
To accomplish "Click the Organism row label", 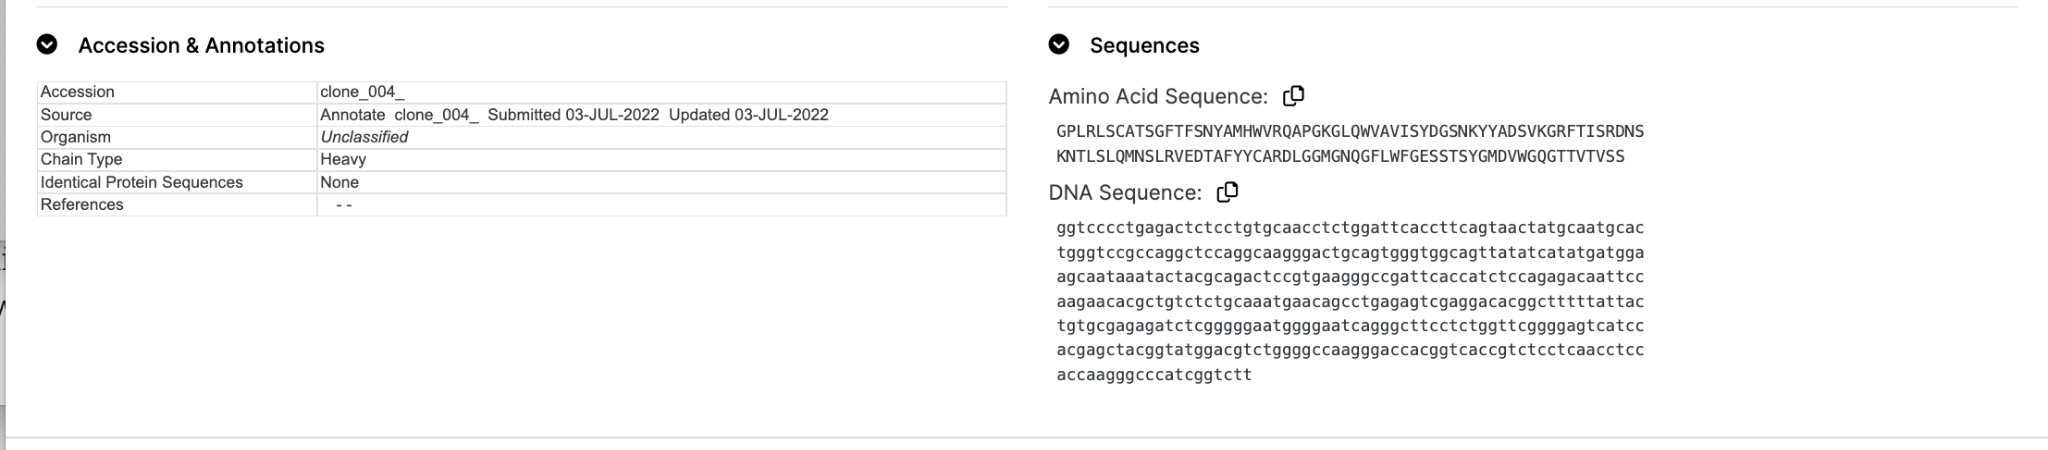I will pyautogui.click(x=75, y=137).
